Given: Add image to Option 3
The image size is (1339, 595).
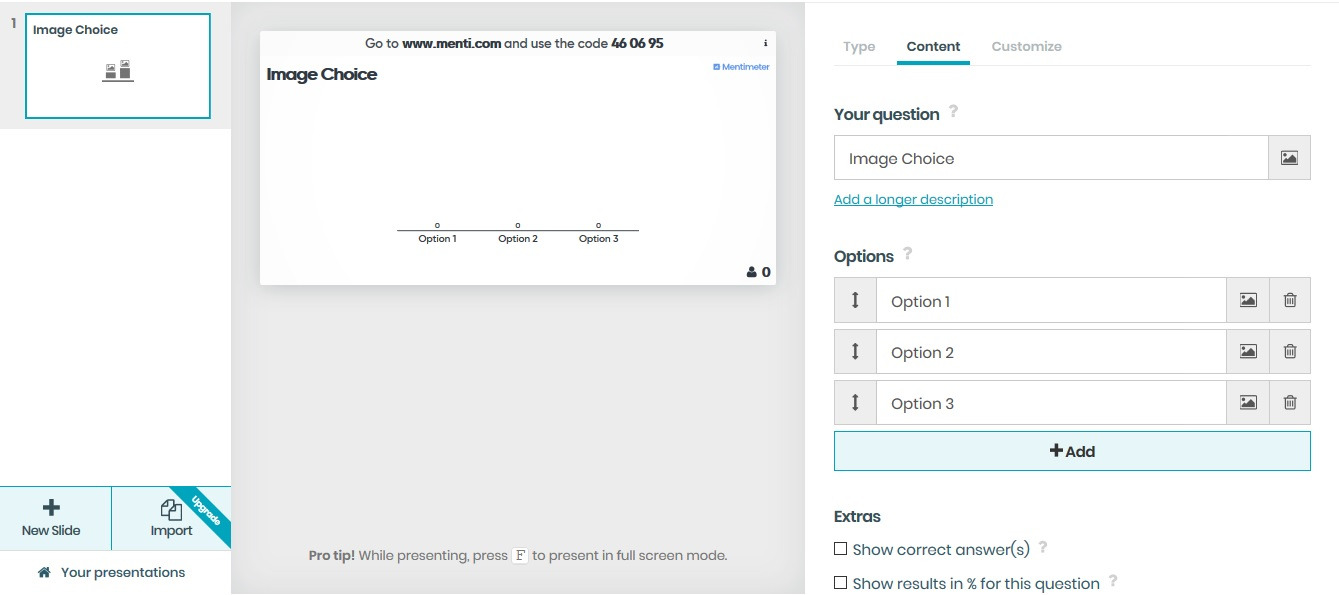Looking at the screenshot, I should [1248, 402].
